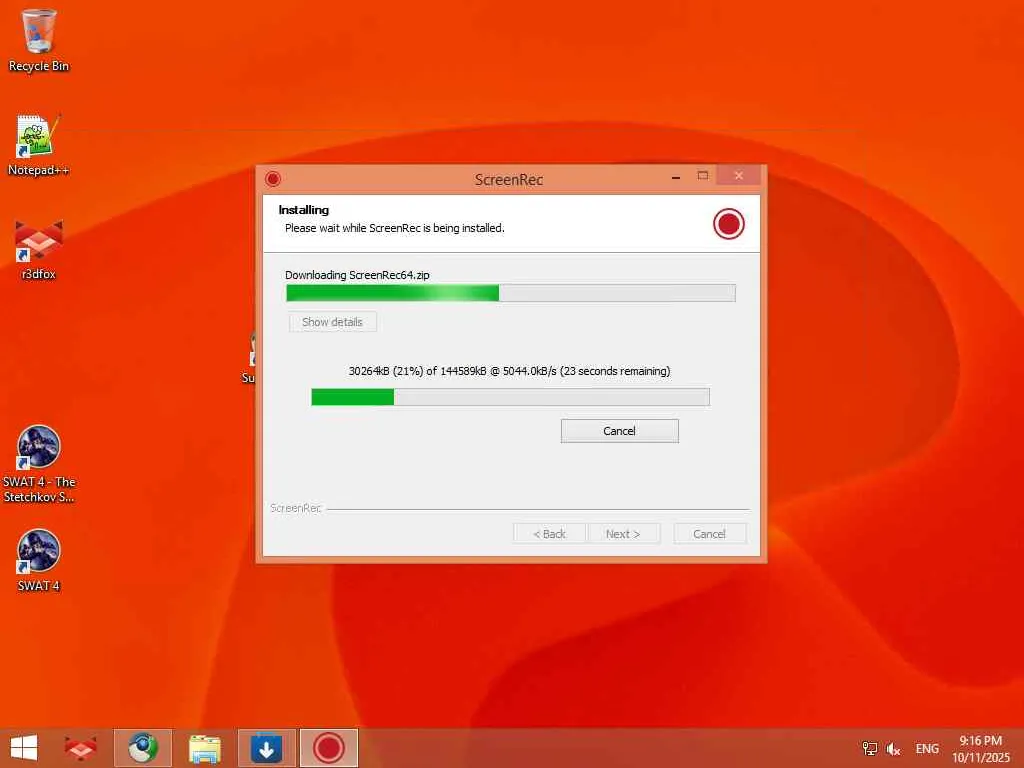
Task: Minimize the ScreenRec installer window
Action: [676, 176]
